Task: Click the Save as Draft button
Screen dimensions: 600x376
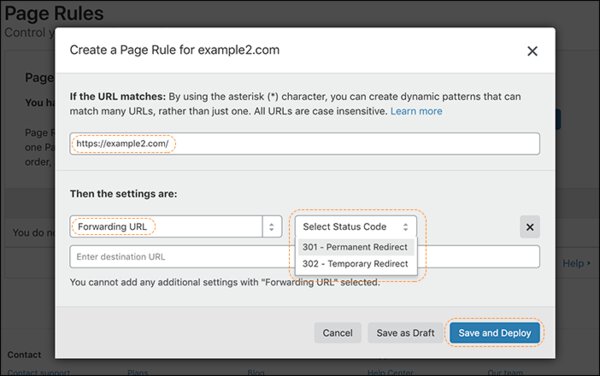Action: (405, 333)
